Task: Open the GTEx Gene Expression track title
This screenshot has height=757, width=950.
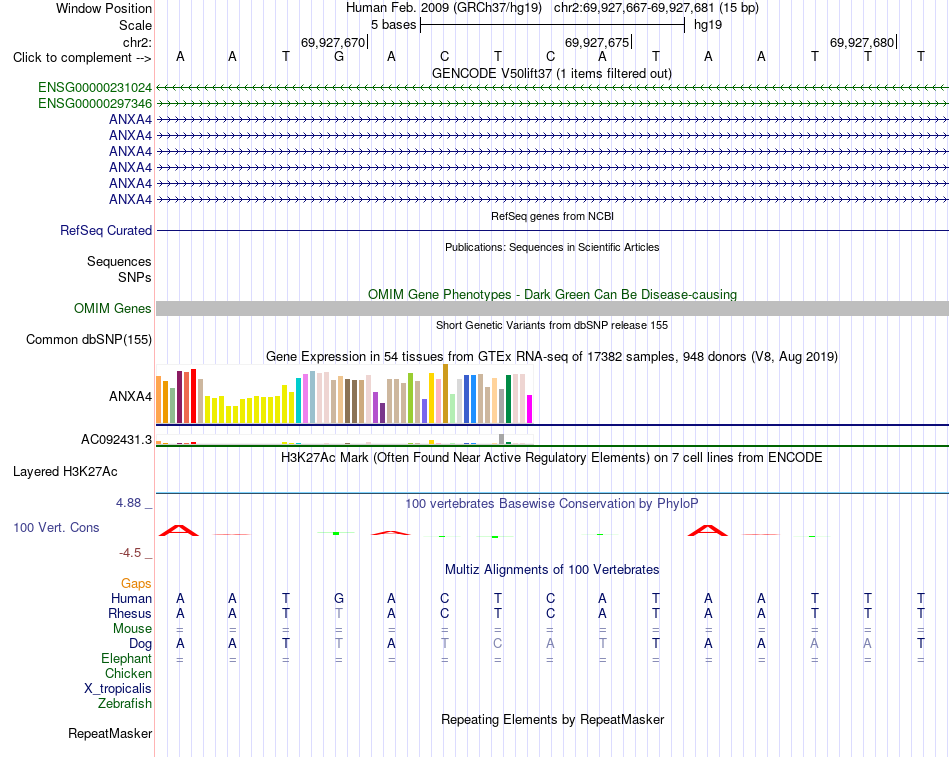Action: [552, 356]
